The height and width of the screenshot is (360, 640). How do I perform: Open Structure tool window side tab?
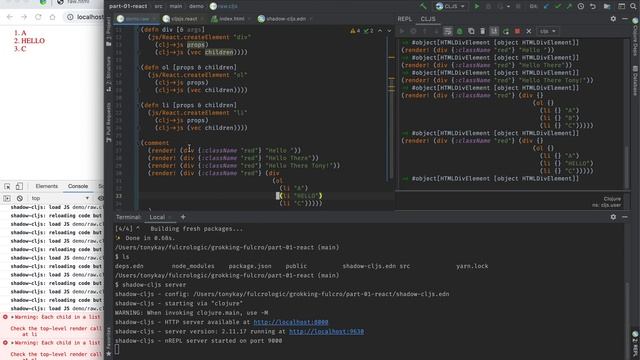(108, 75)
